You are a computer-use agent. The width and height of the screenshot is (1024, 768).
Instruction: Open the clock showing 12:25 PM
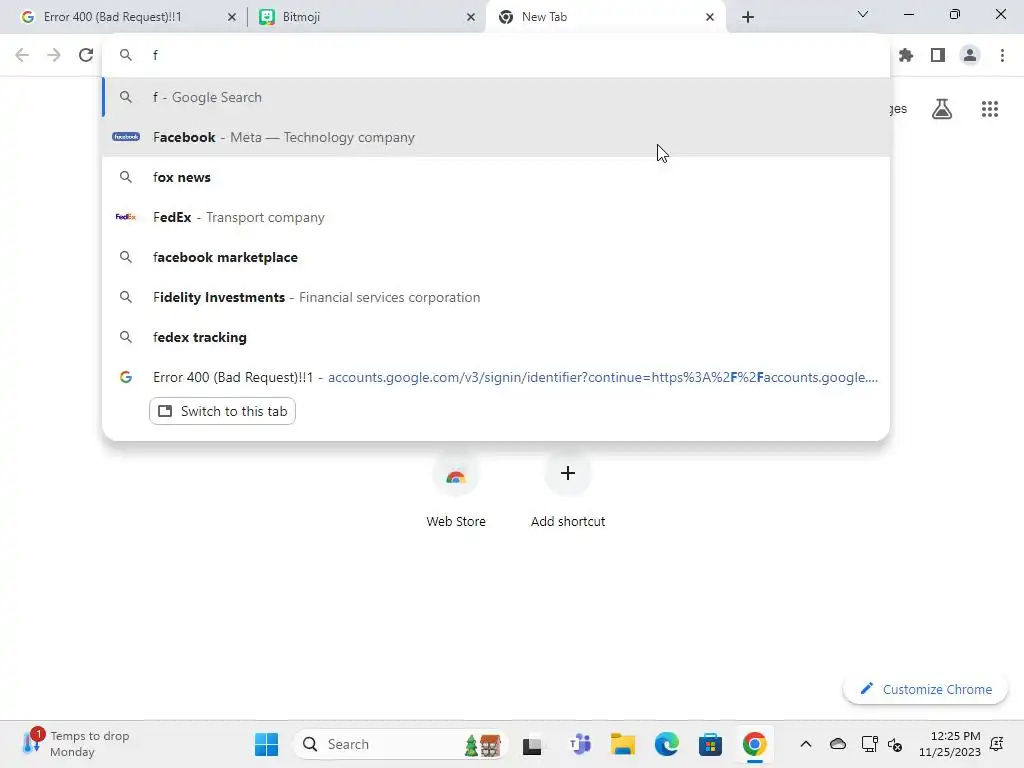pos(950,744)
